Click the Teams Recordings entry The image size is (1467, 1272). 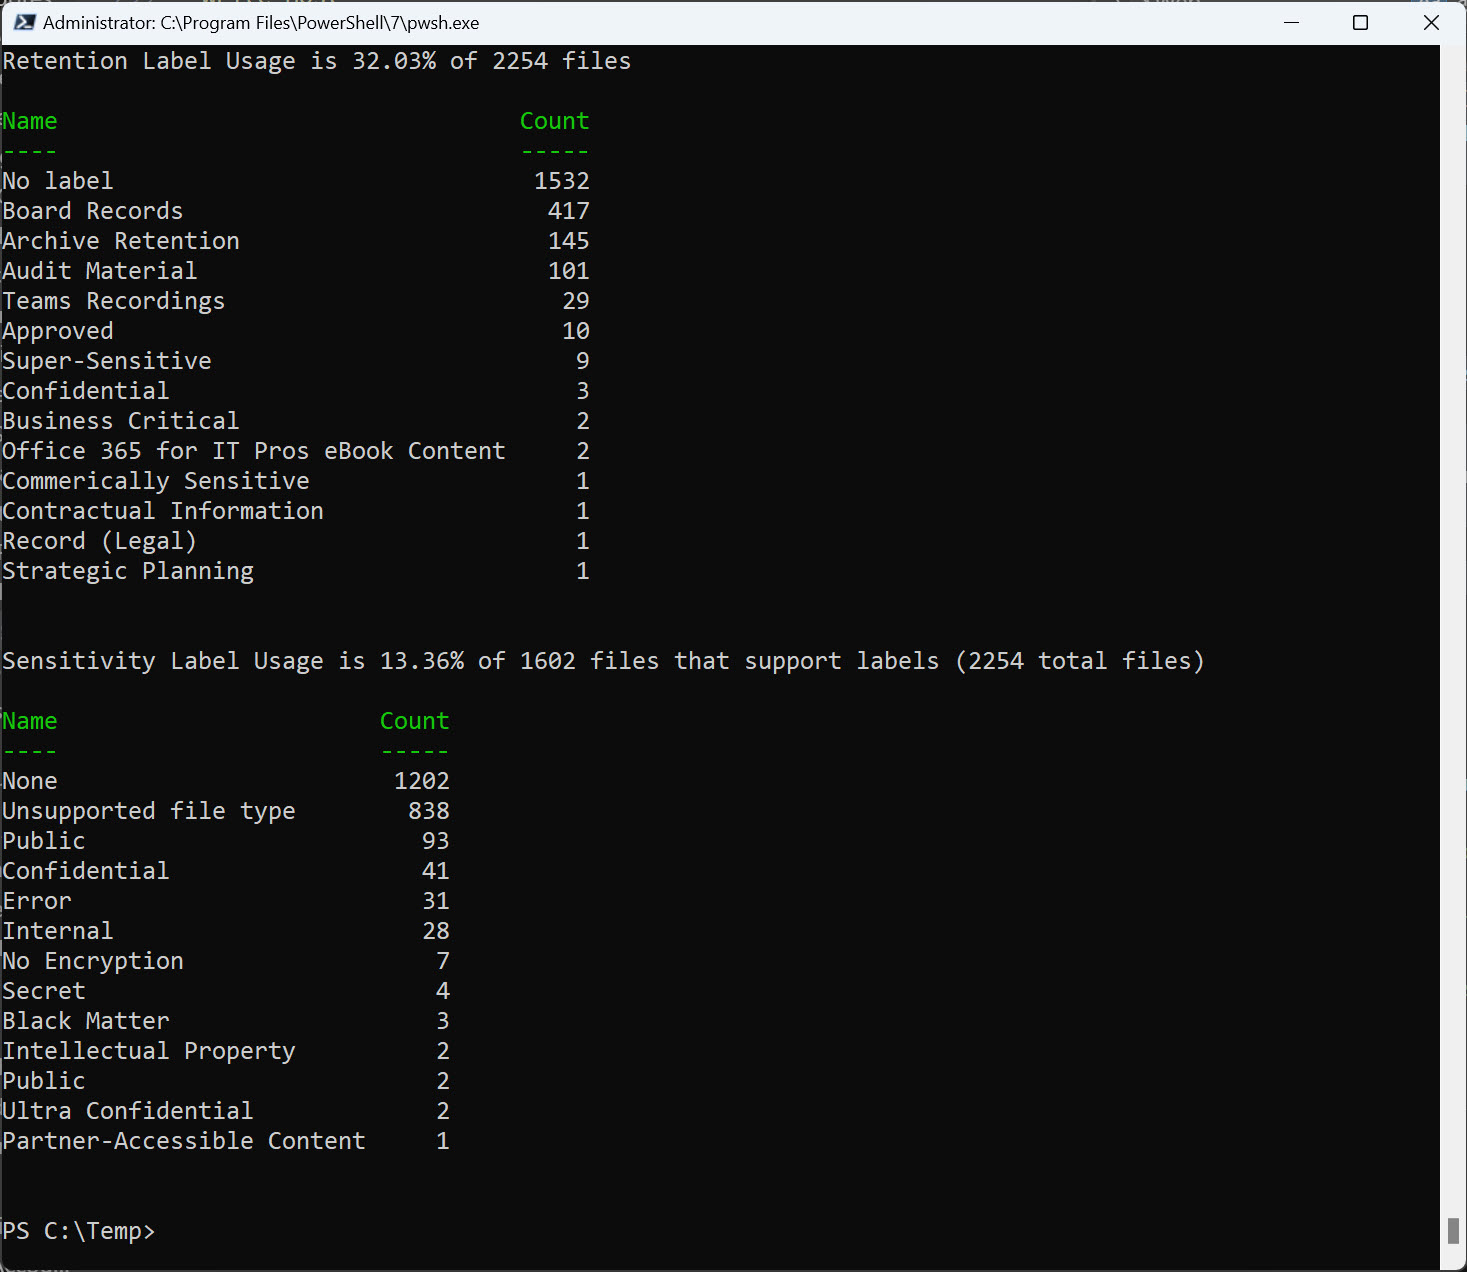click(114, 301)
